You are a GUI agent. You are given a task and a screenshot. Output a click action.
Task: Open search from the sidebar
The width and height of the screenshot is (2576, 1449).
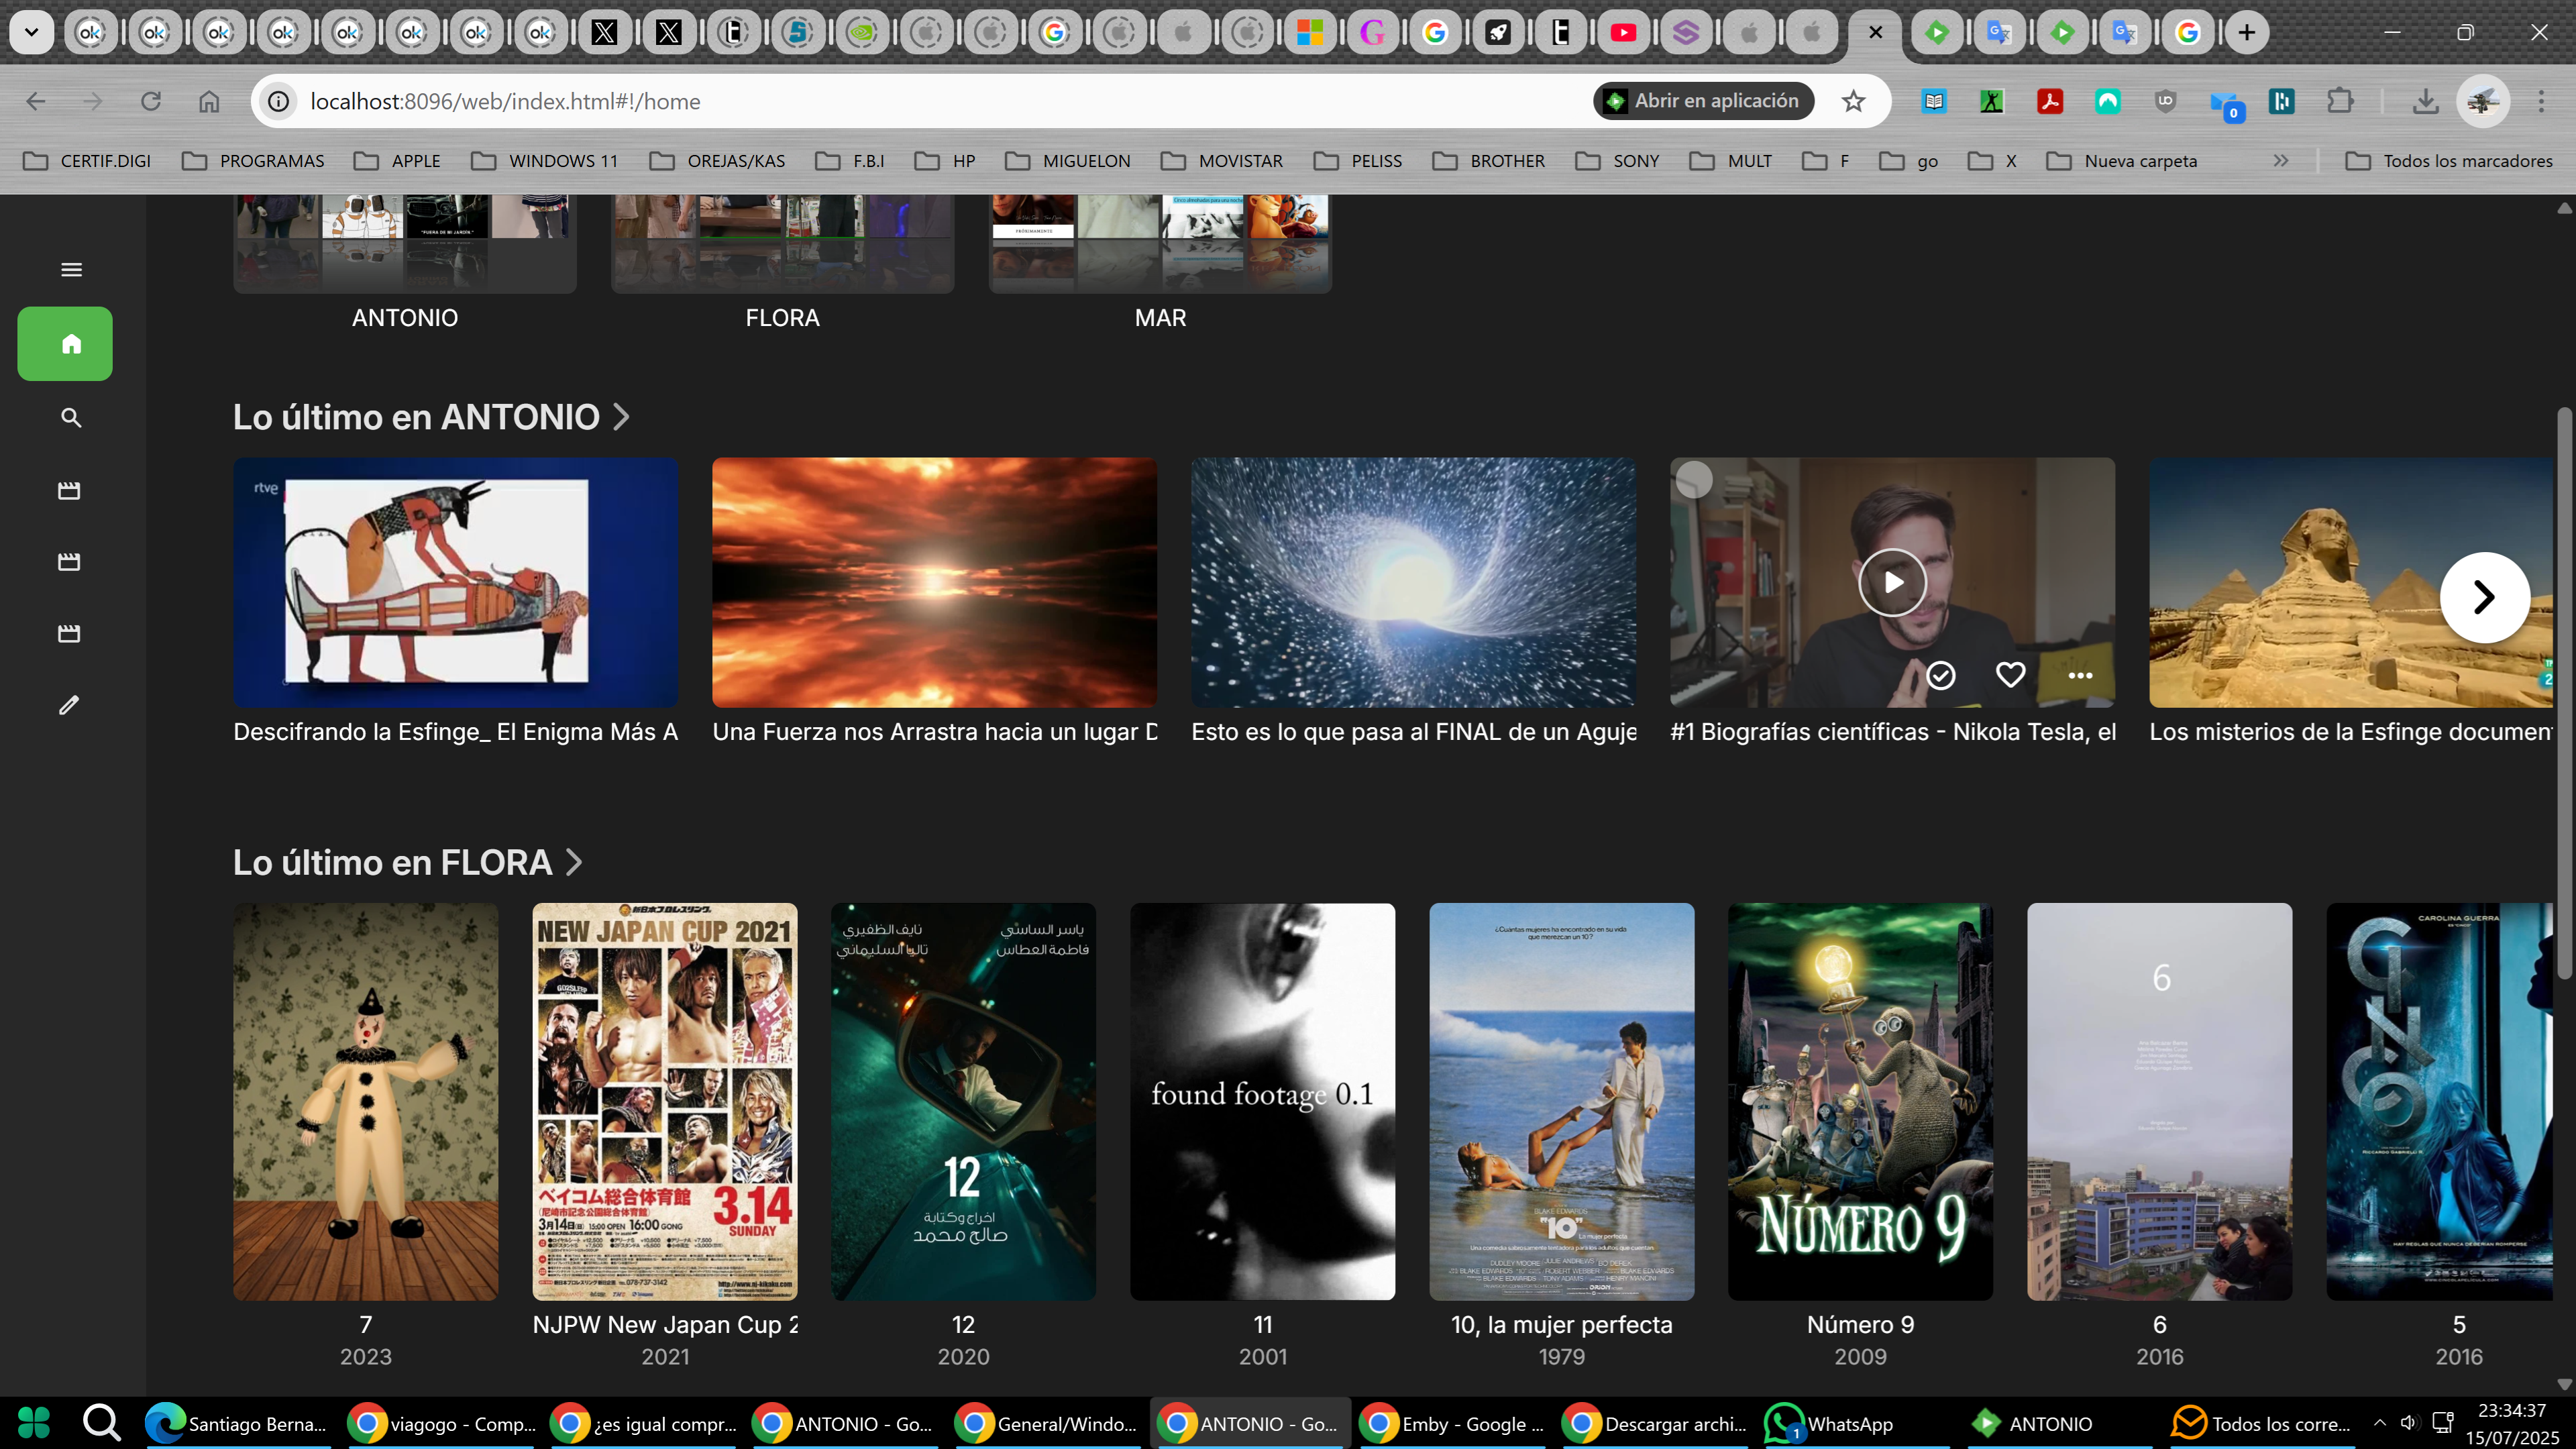(x=70, y=417)
